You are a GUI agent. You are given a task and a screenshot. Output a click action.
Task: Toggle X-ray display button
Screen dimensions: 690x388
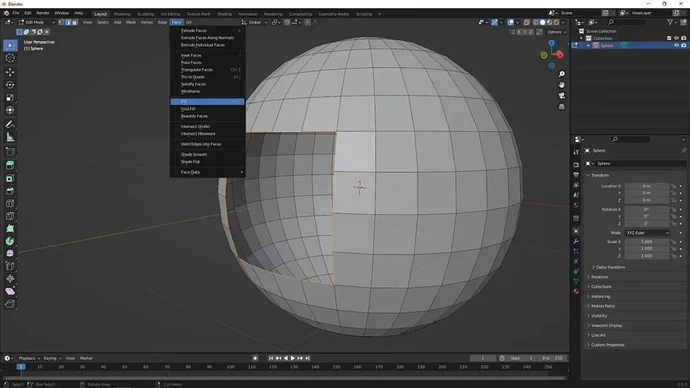527,22
